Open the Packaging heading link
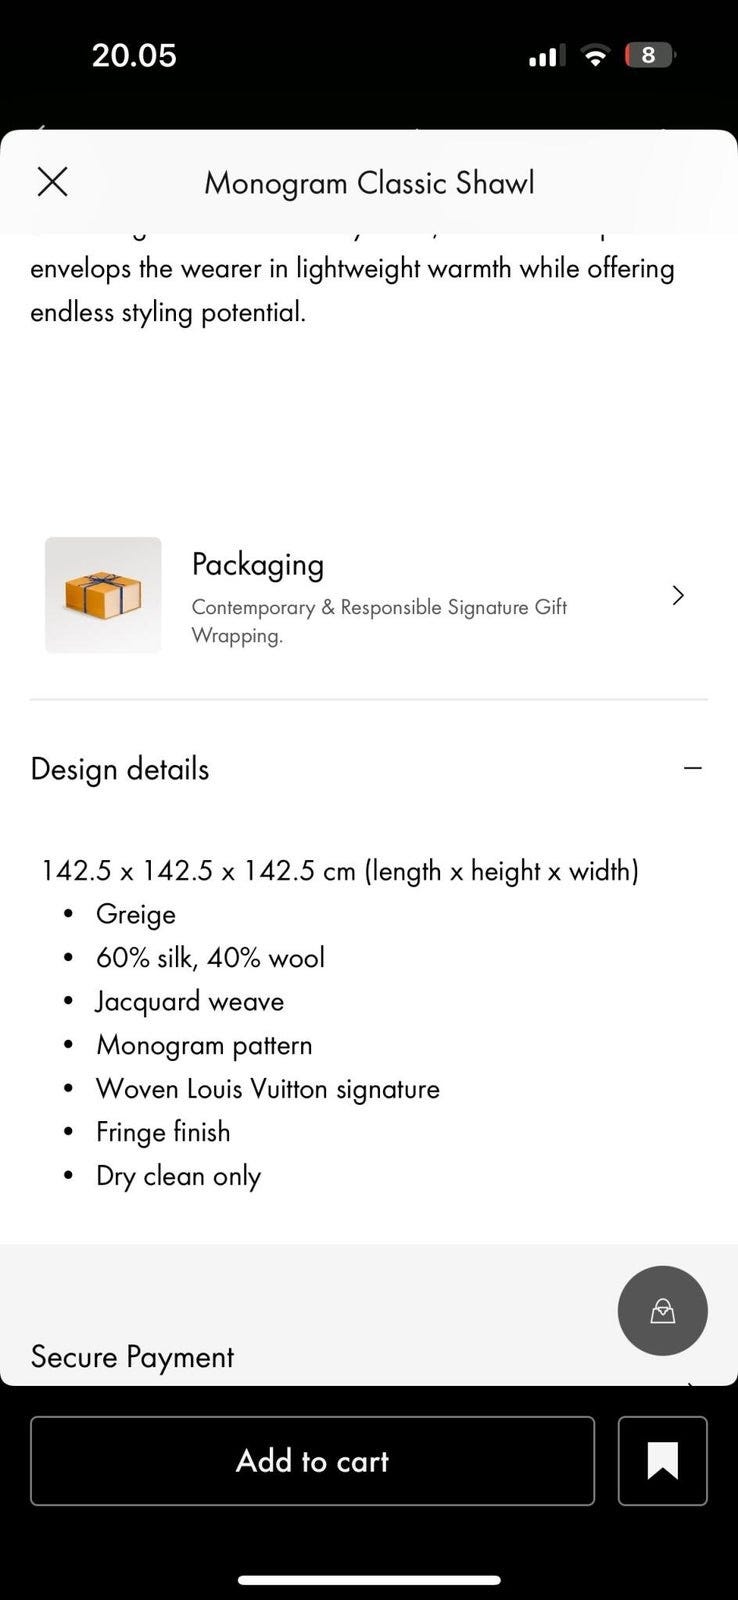 point(258,565)
